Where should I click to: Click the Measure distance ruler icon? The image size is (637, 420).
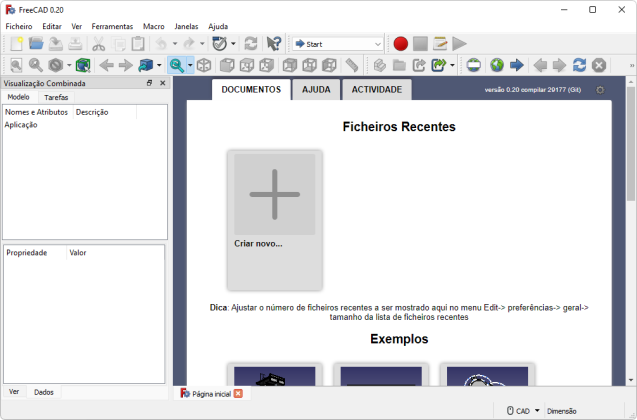(x=352, y=66)
